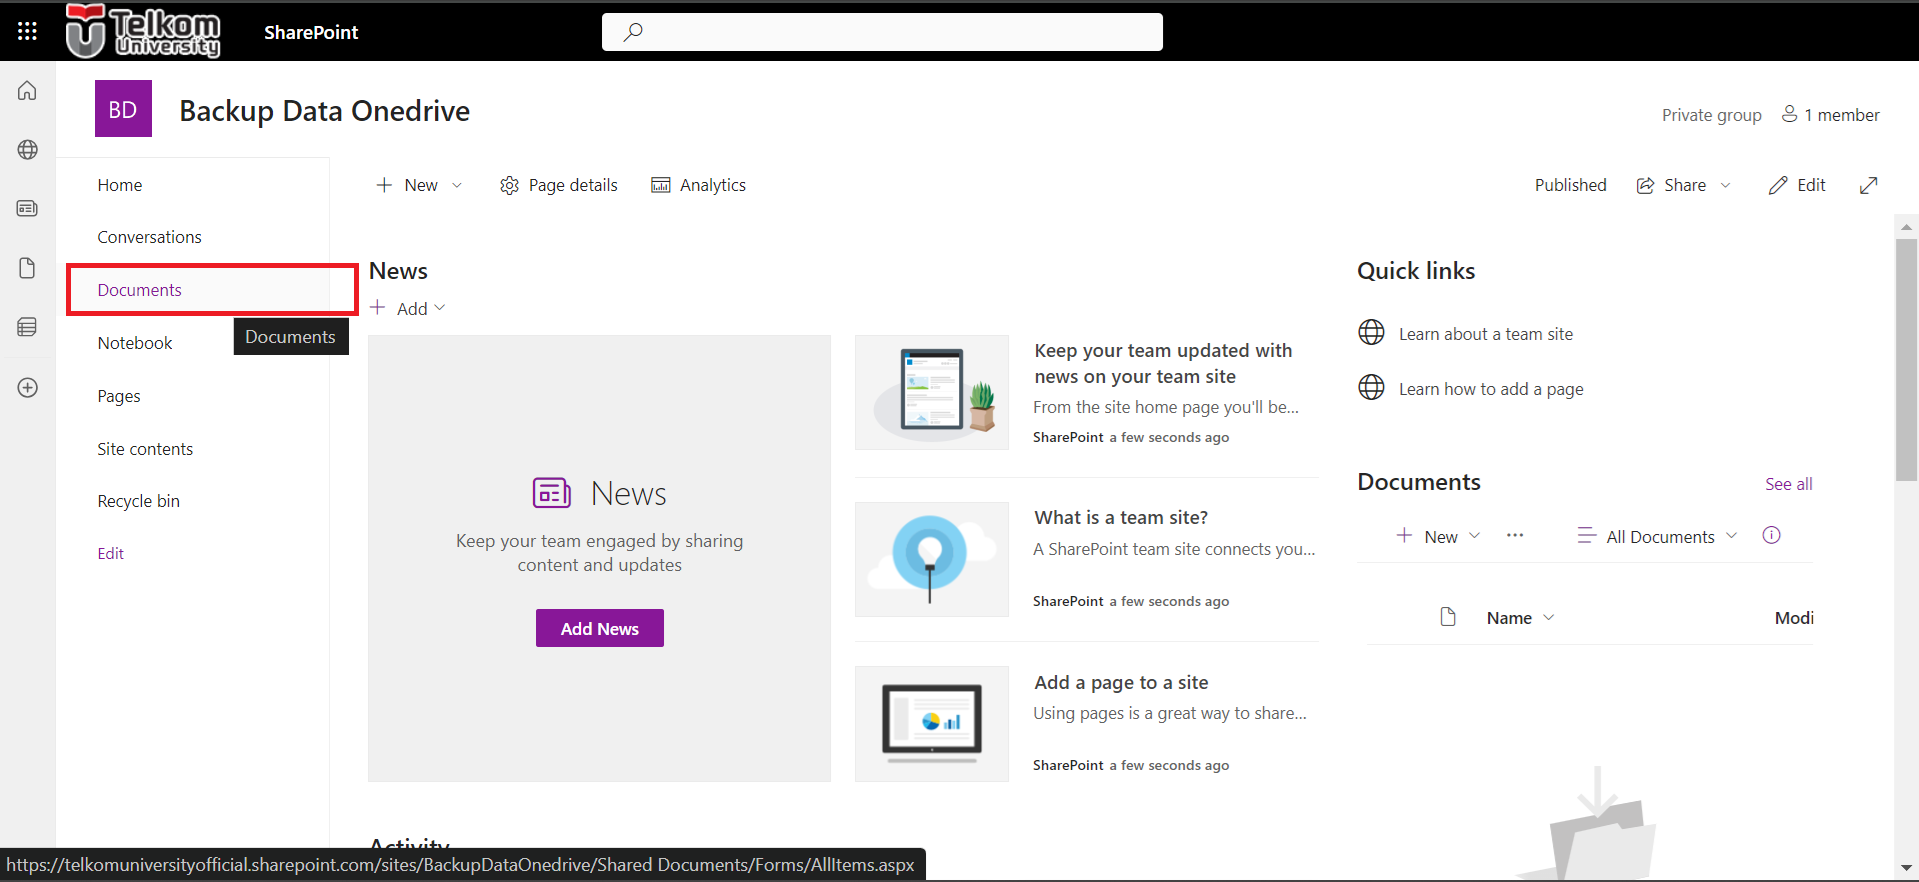Click the member person icon
Image resolution: width=1919 pixels, height=882 pixels.
point(1789,114)
